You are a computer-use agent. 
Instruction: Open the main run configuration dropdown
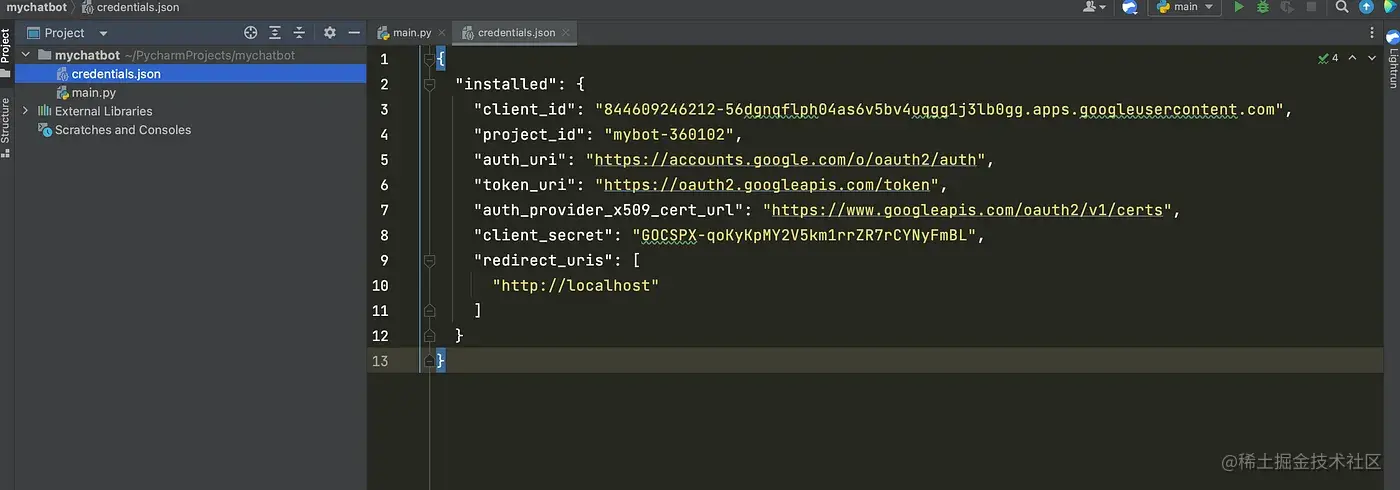coord(1184,7)
